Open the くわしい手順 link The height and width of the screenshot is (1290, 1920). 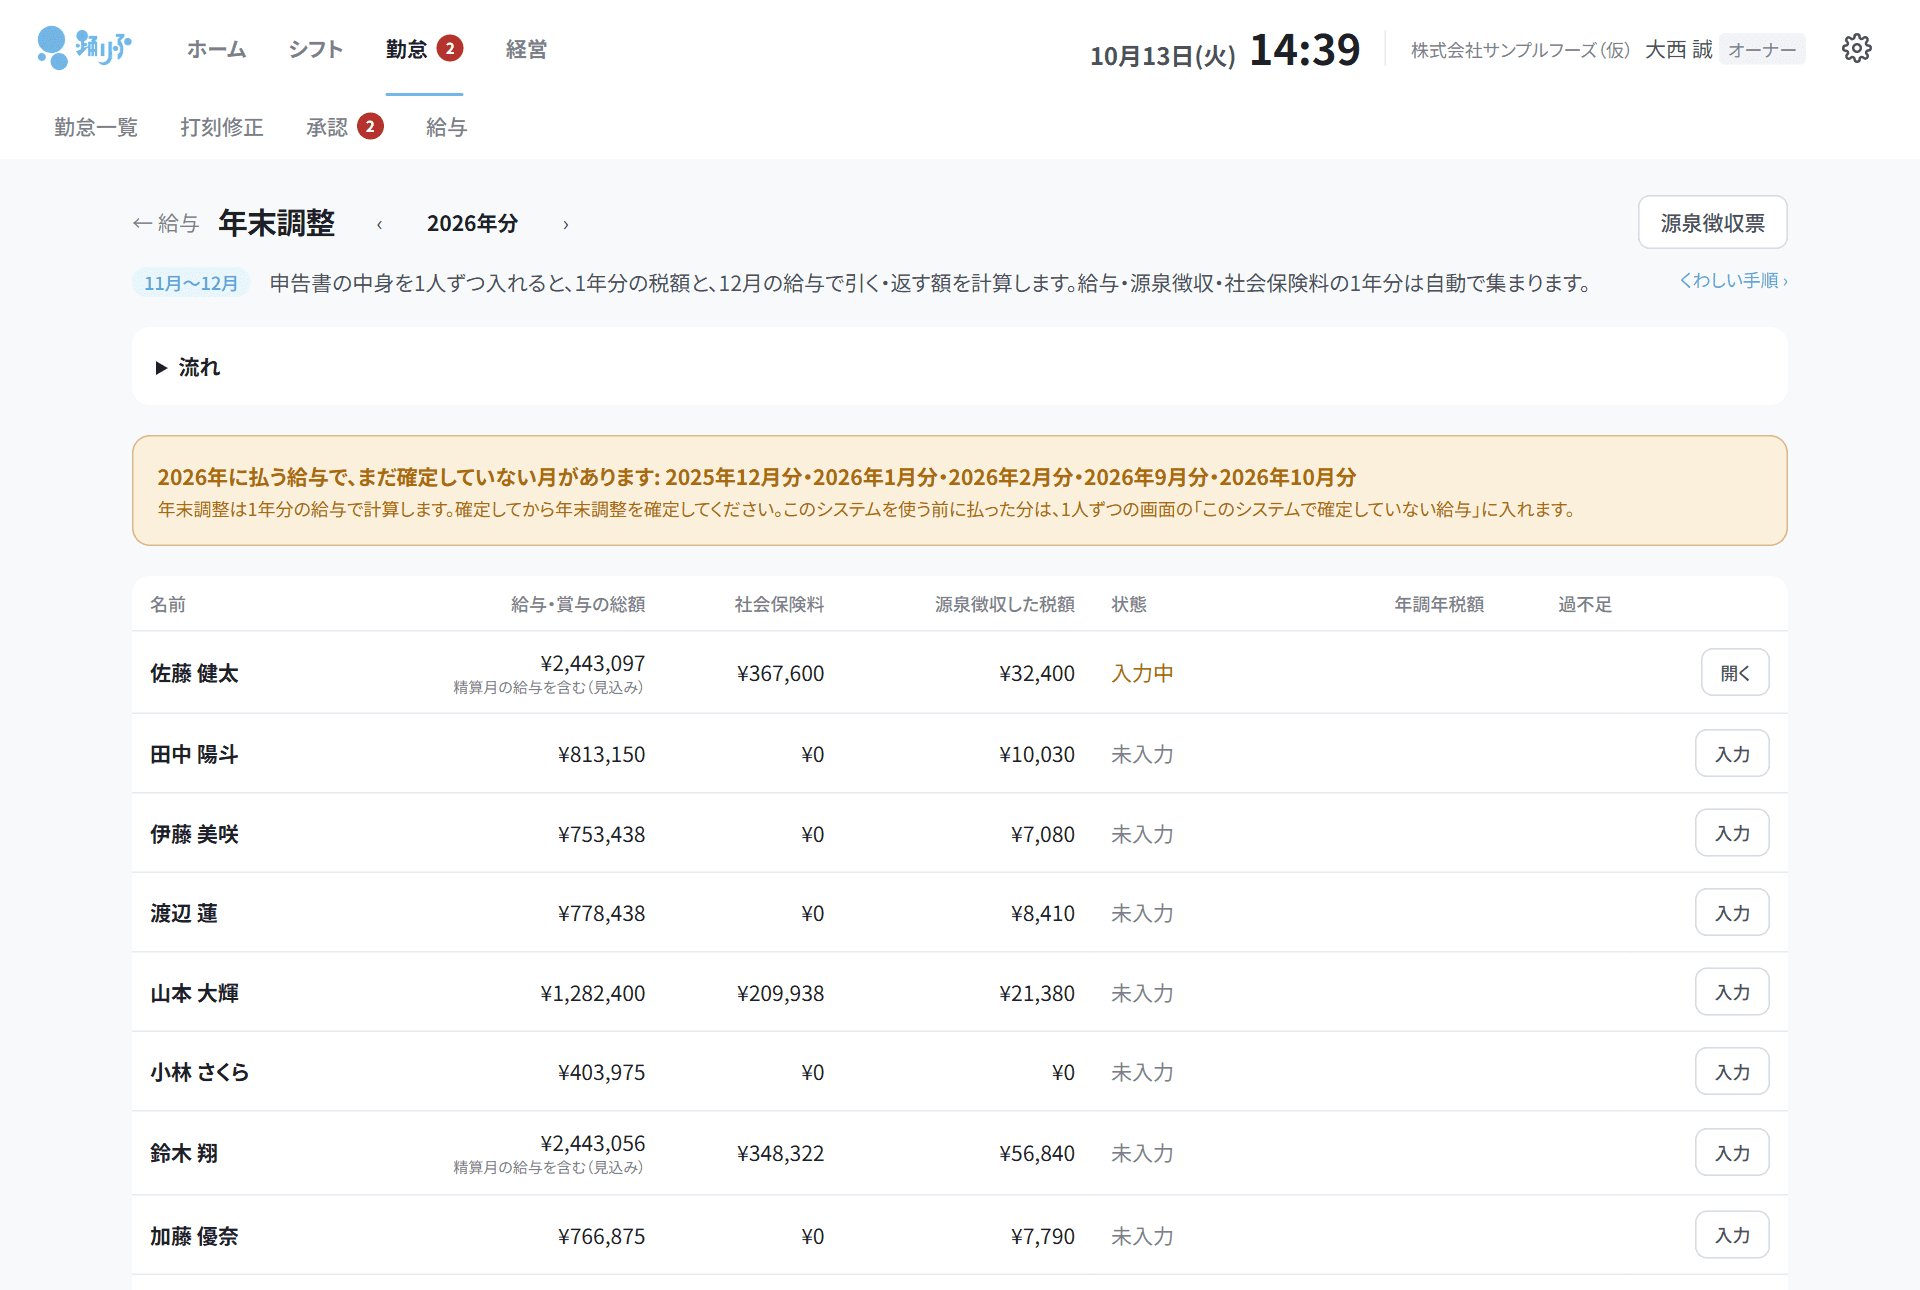coord(1733,281)
